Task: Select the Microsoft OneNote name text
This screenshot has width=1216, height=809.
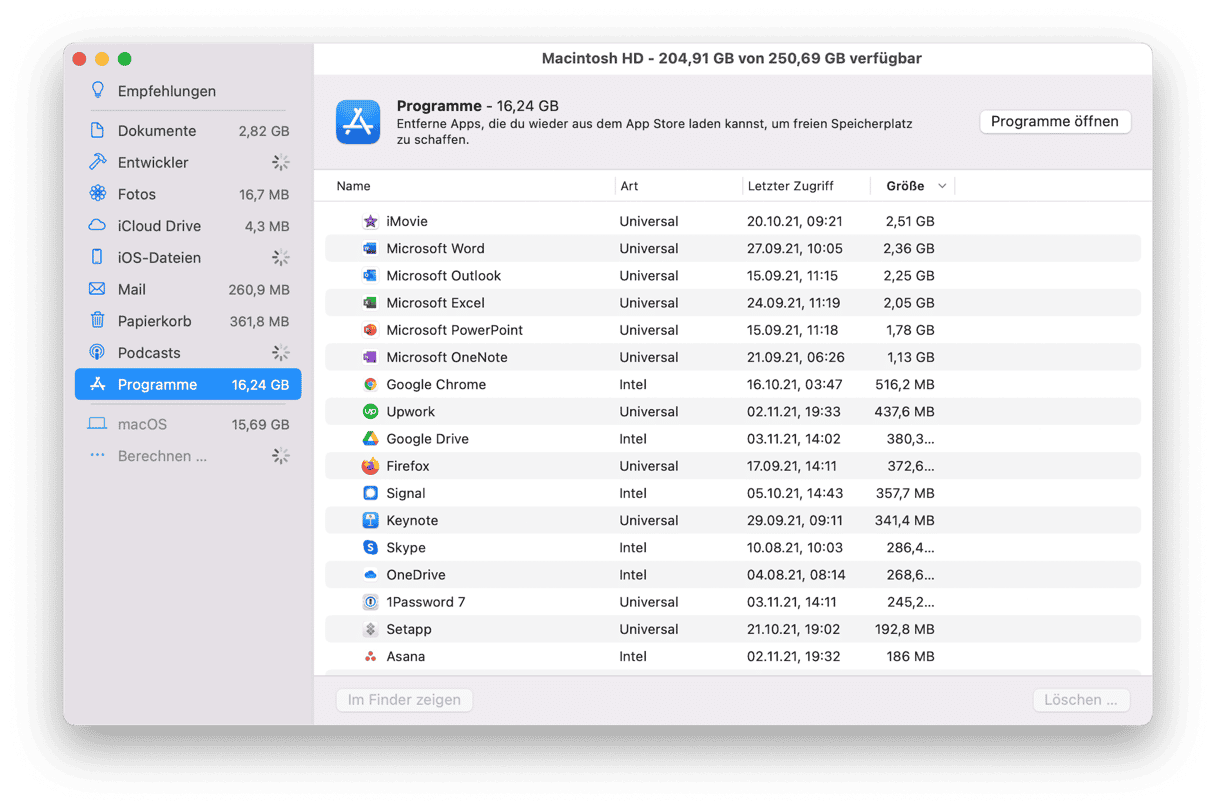Action: click(447, 357)
